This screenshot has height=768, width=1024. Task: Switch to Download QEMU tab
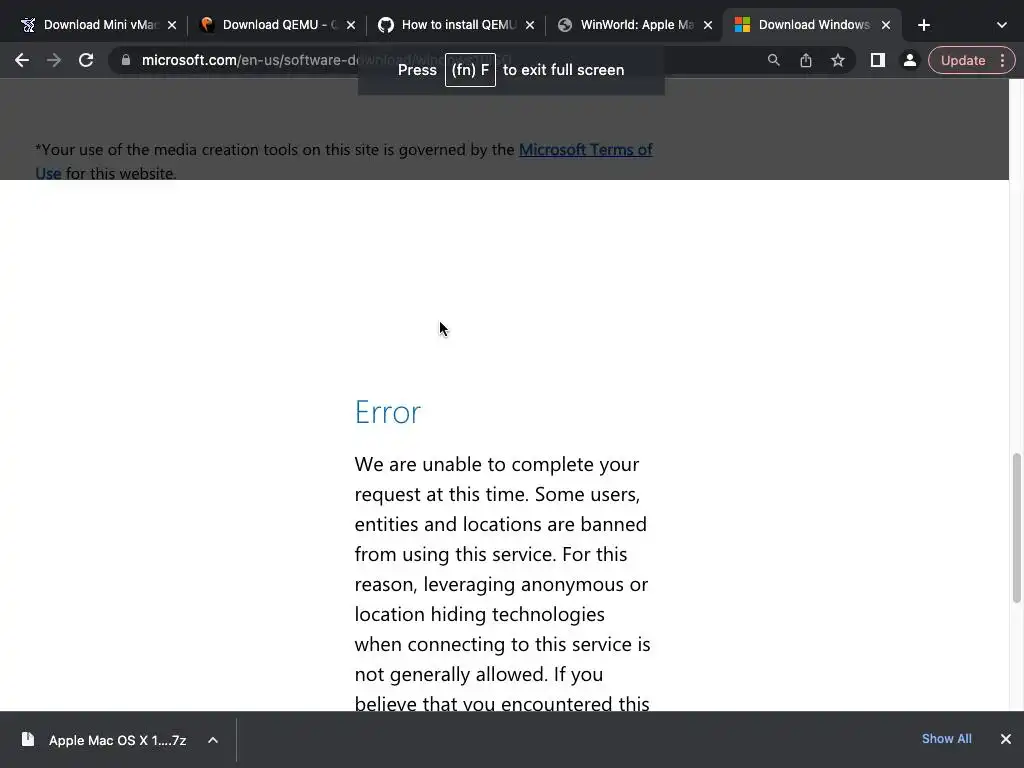click(278, 25)
